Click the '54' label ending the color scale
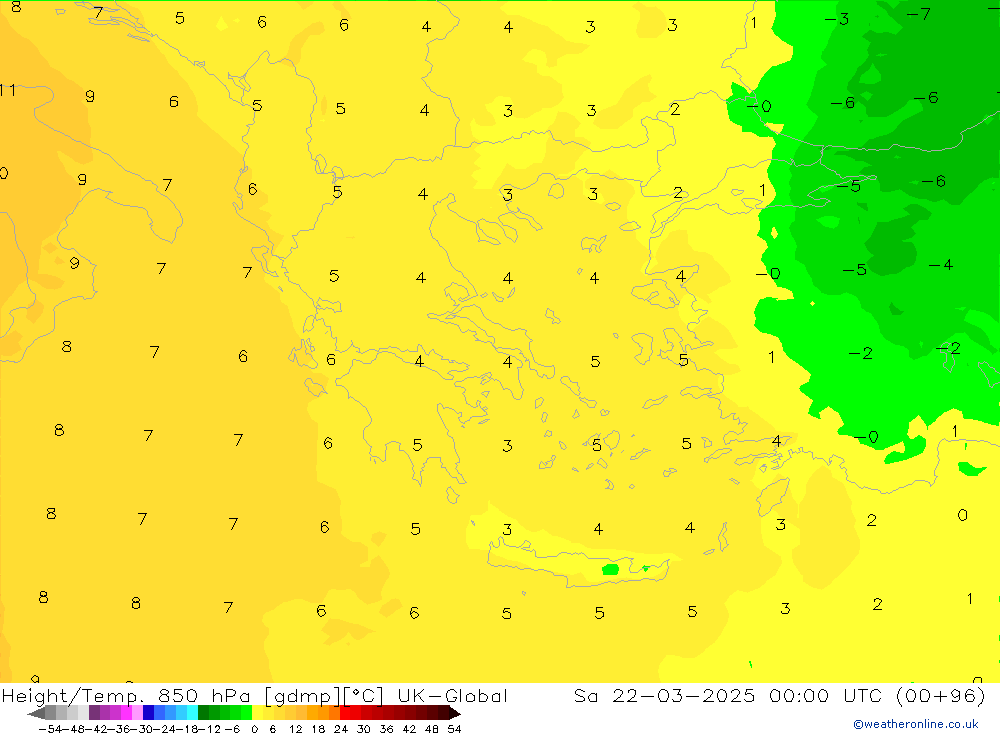Image resolution: width=1000 pixels, height=733 pixels. point(454,729)
